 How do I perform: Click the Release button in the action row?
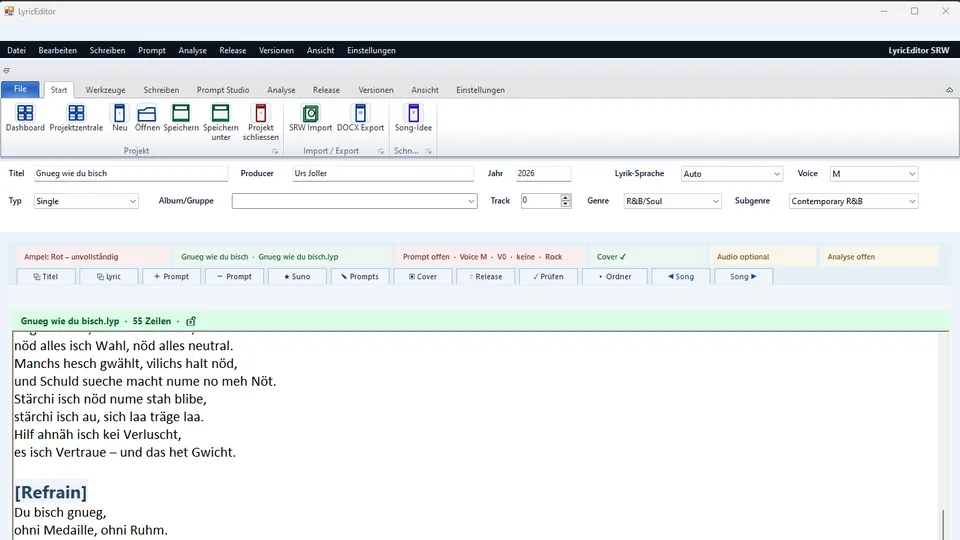(x=486, y=277)
